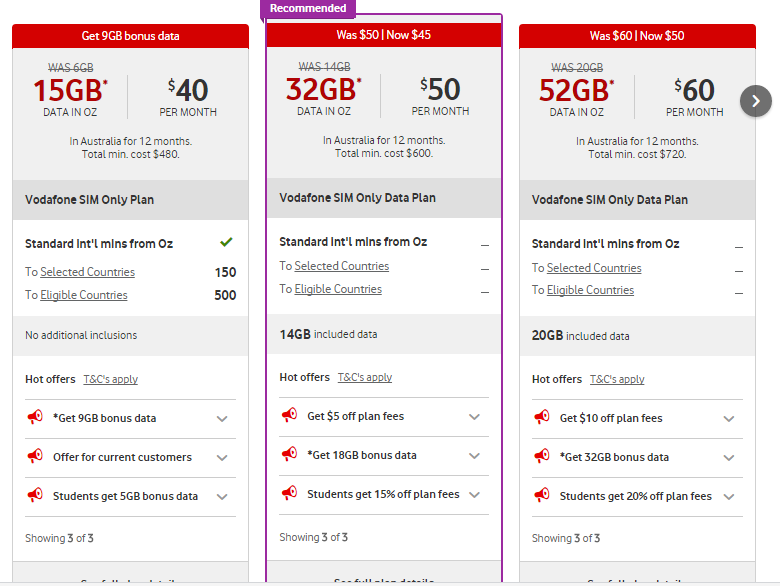Click megaphone icon beside Get $10 off plan fees
This screenshot has width=780, height=586.
542,417
